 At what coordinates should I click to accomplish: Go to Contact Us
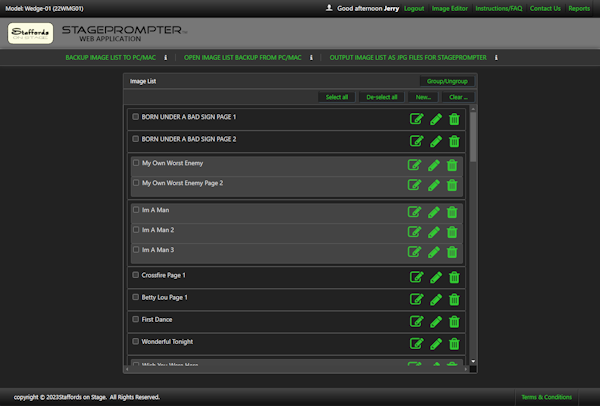(545, 8)
